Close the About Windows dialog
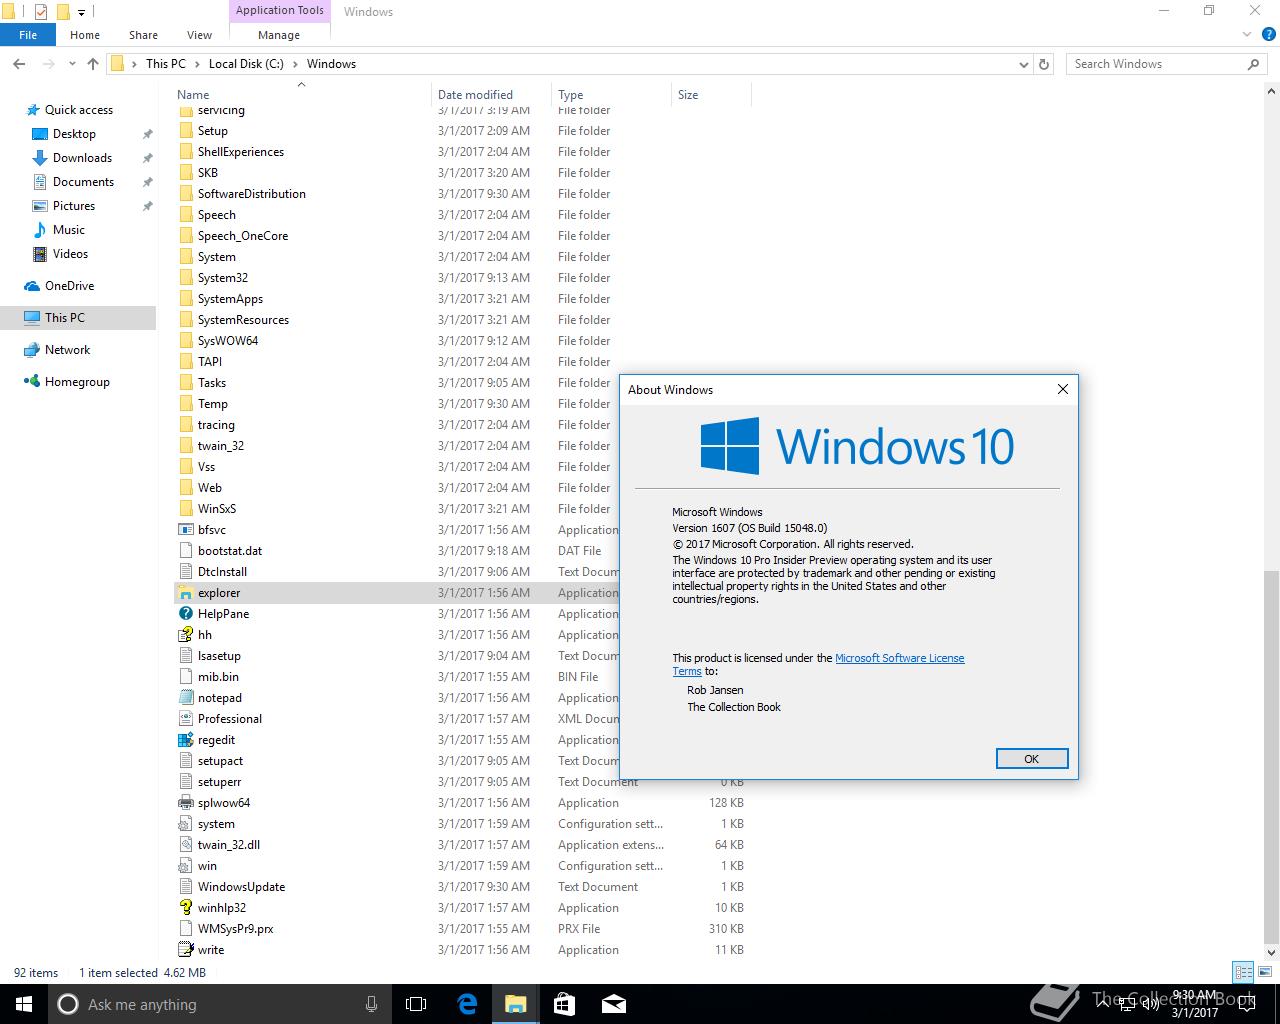The width and height of the screenshot is (1280, 1024). tap(1063, 389)
